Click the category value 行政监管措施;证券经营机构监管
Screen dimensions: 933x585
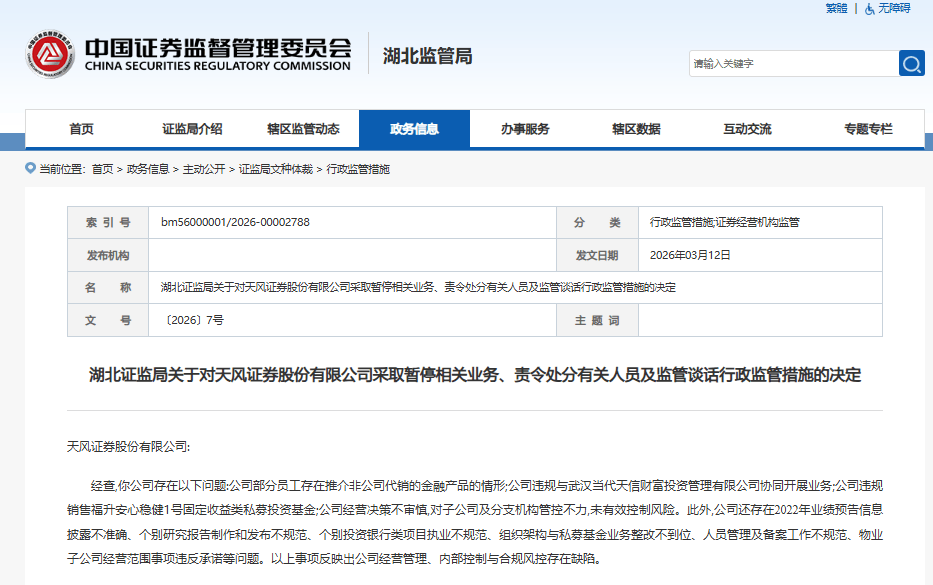pyautogui.click(x=725, y=223)
